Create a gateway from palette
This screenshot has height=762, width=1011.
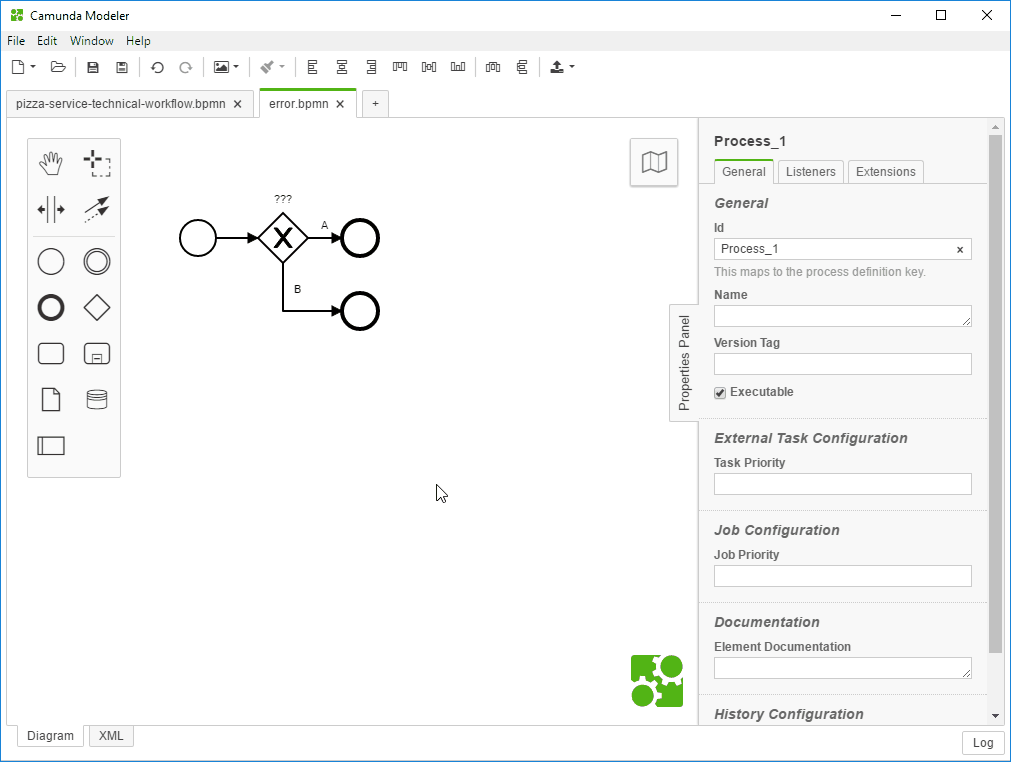pos(97,308)
